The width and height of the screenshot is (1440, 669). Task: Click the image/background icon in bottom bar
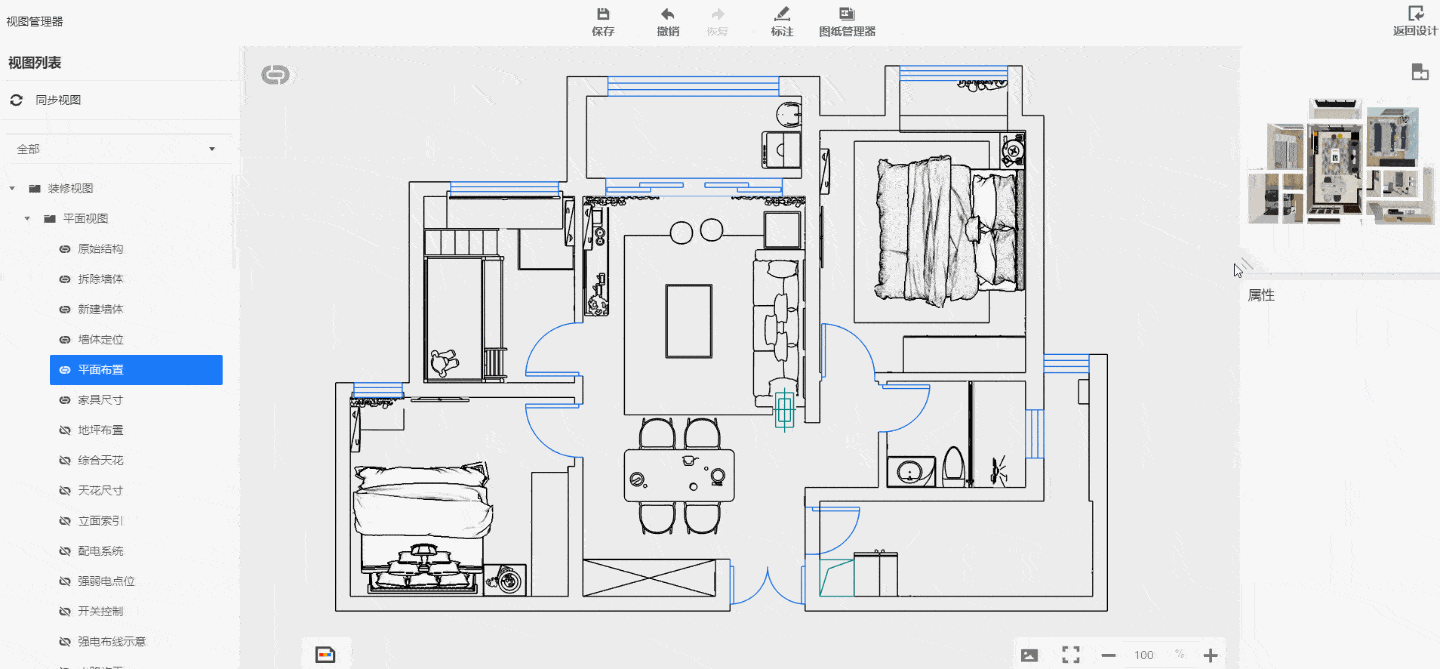(1029, 655)
